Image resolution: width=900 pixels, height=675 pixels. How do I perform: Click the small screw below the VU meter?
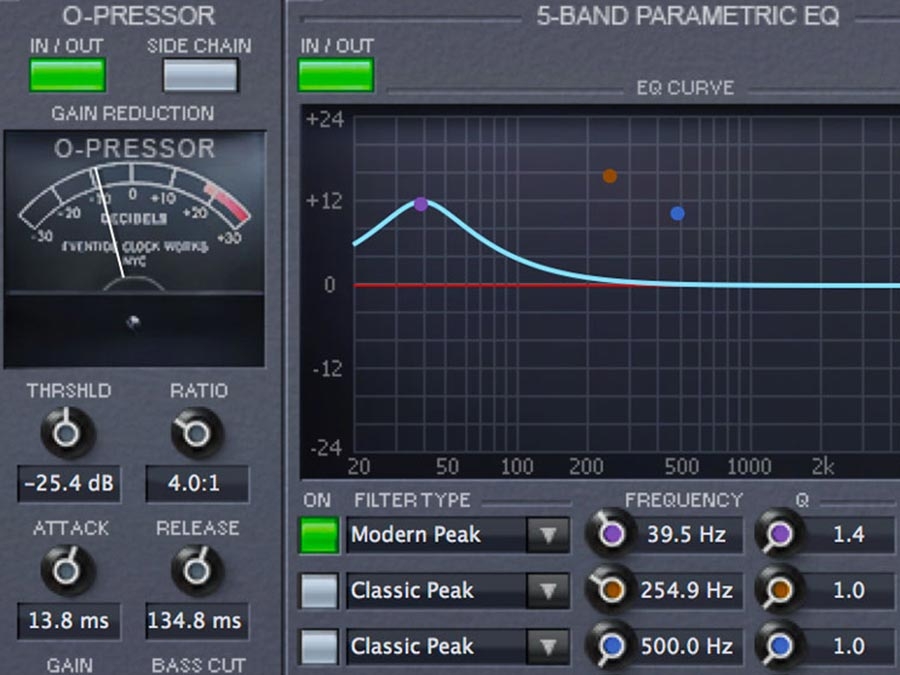pos(134,323)
